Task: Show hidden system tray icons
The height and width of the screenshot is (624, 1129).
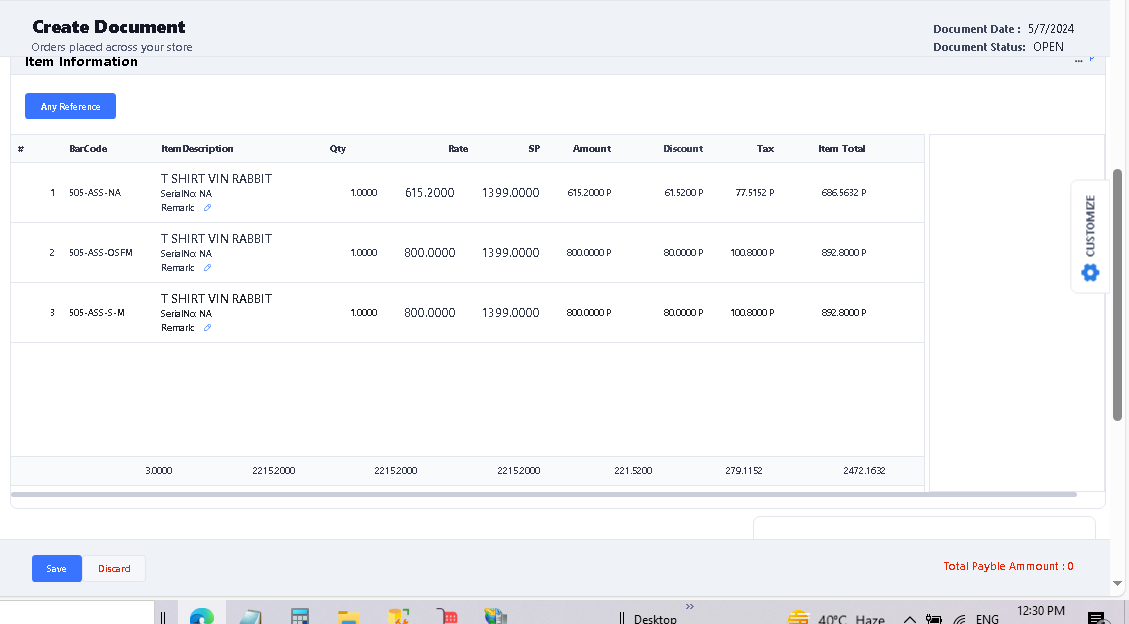Action: click(909, 619)
